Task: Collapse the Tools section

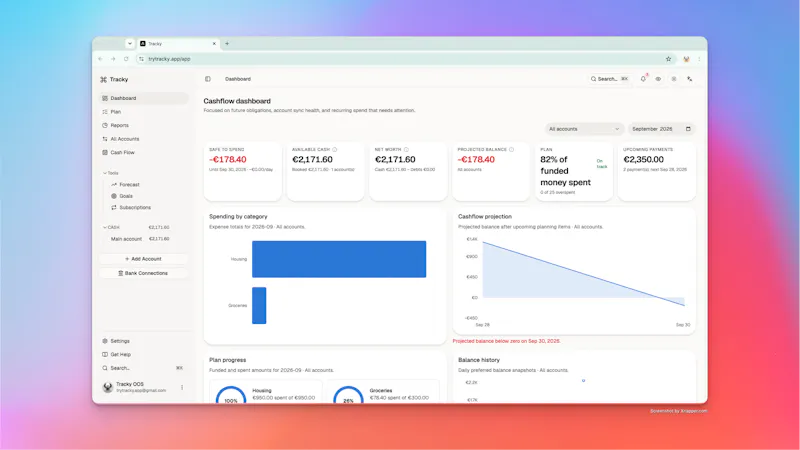Action: click(x=111, y=173)
